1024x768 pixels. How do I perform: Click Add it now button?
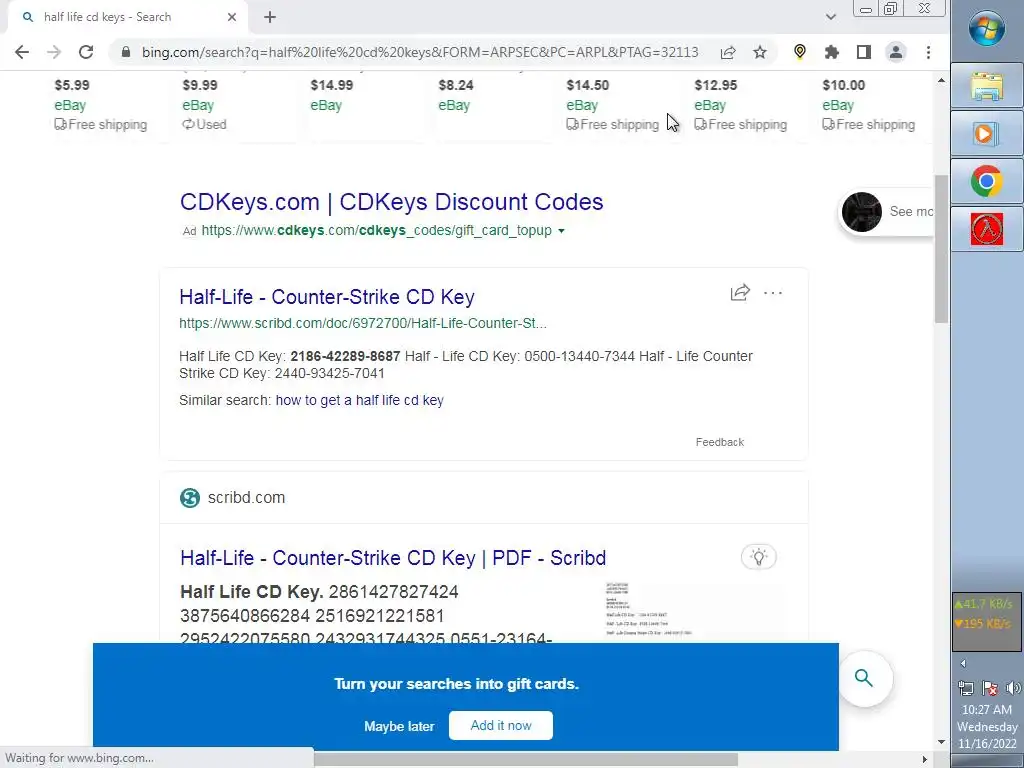tap(501, 726)
